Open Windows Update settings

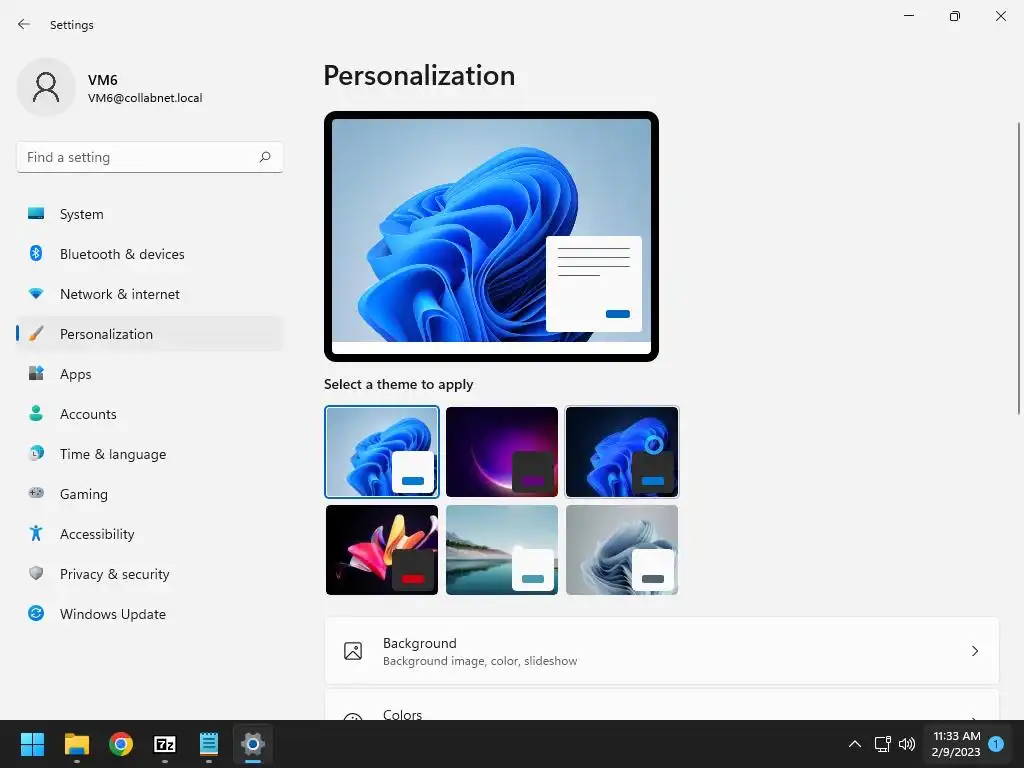pyautogui.click(x=150, y=613)
